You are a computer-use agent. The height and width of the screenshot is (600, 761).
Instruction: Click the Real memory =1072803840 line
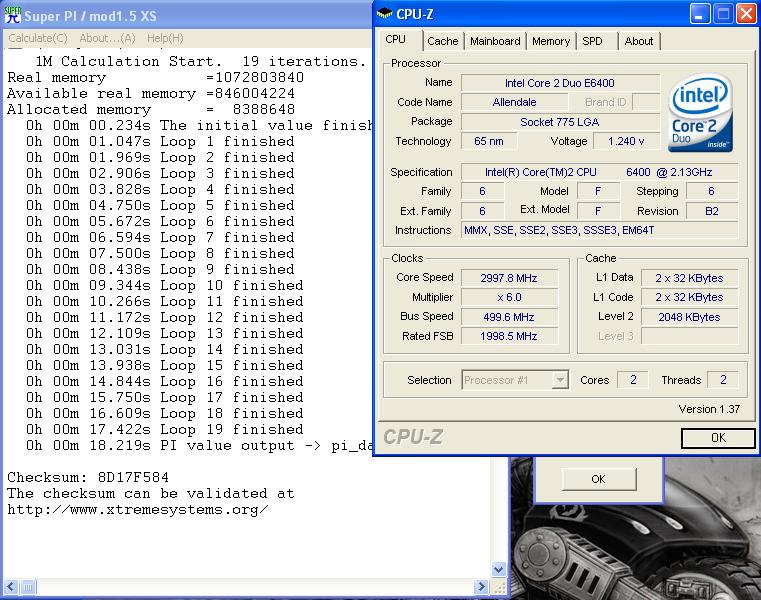coord(155,78)
